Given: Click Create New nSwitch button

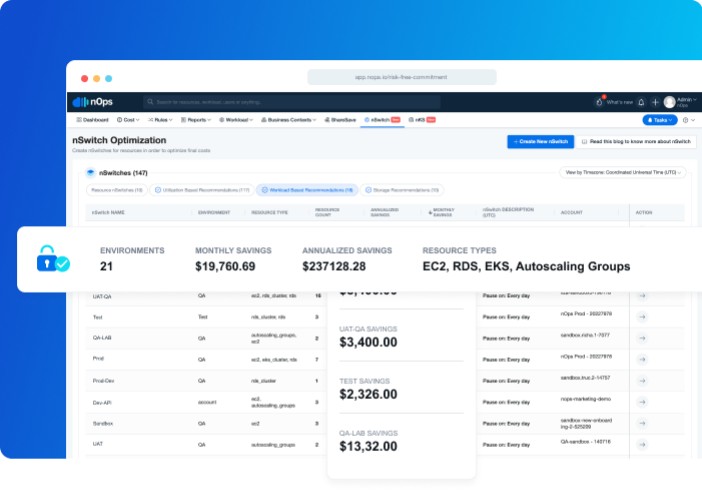Looking at the screenshot, I should (540, 141).
